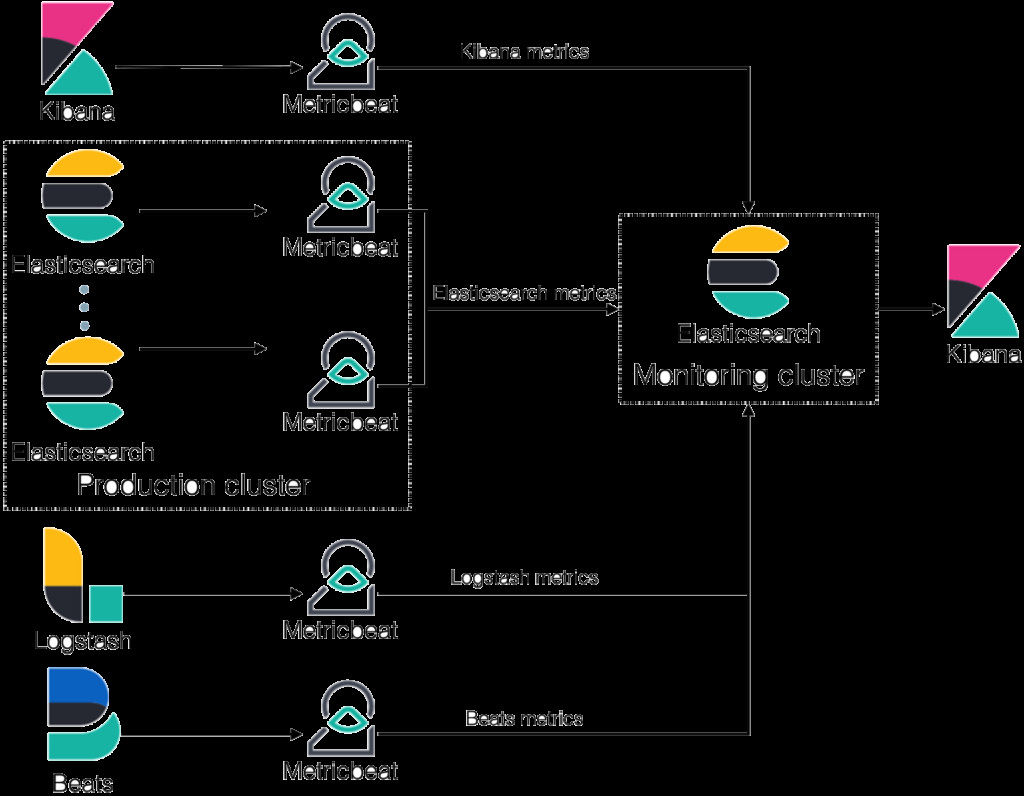This screenshot has height=796, width=1024.
Task: Select the Metricbeat icon sending Beats metrics
Action: pos(342,718)
